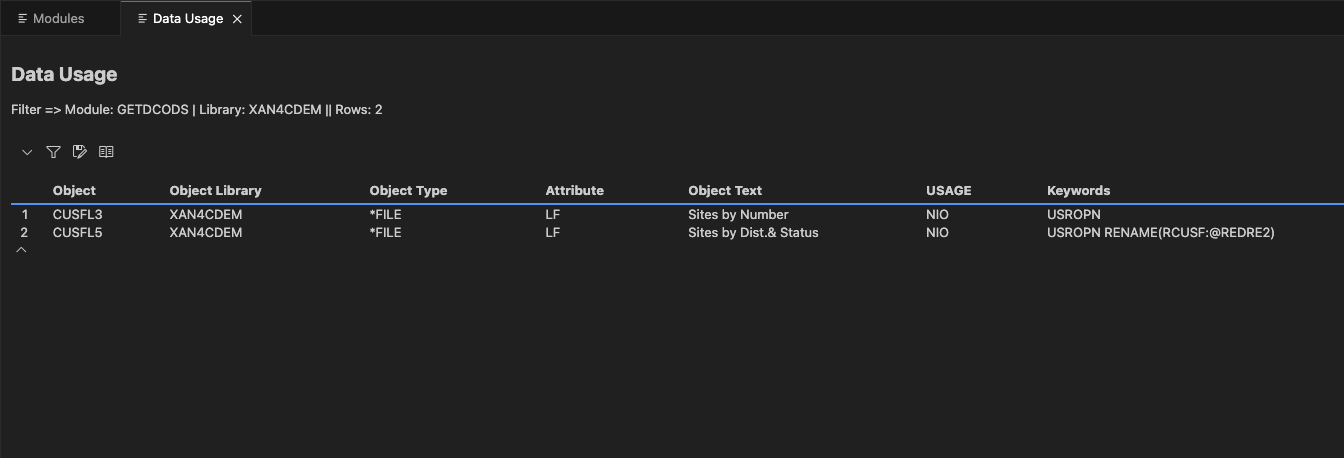This screenshot has width=1344, height=458.
Task: Click the USROPN RENAME keywords cell
Action: click(1160, 232)
